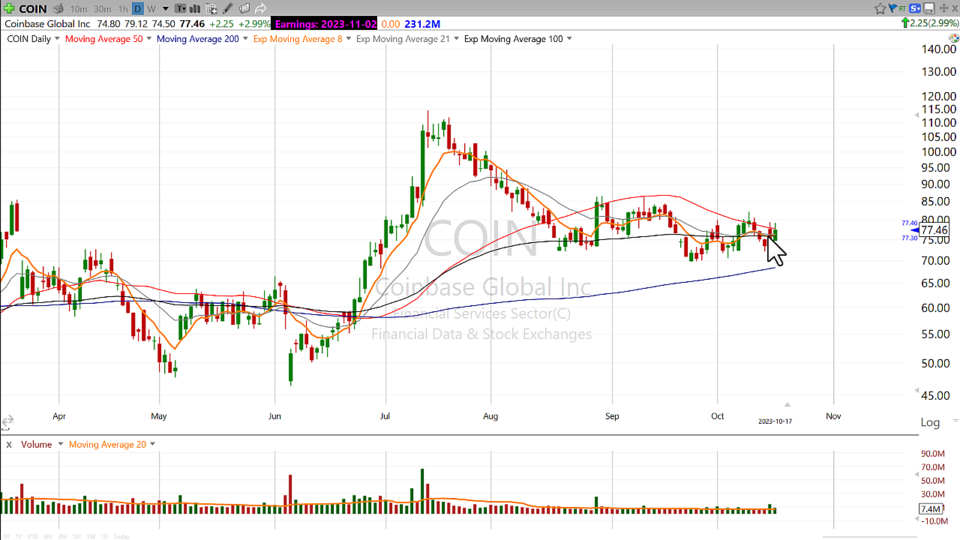960x540 pixels.
Task: Open the add indicator icon
Action: coord(211,9)
